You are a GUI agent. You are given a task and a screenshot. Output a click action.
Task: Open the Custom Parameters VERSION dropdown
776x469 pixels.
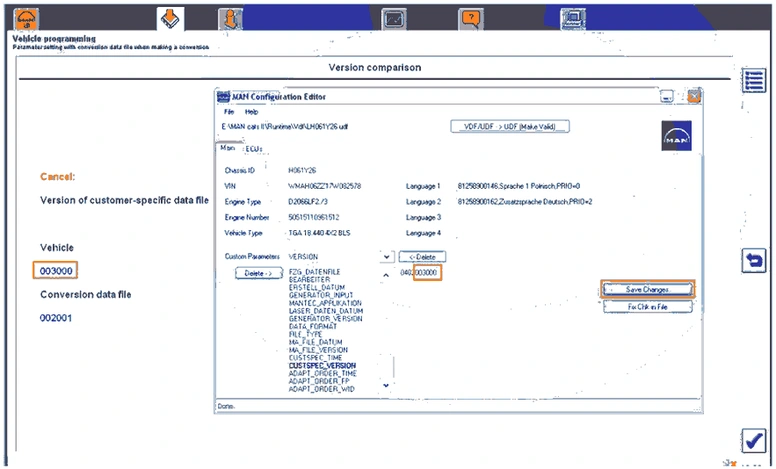tap(387, 257)
